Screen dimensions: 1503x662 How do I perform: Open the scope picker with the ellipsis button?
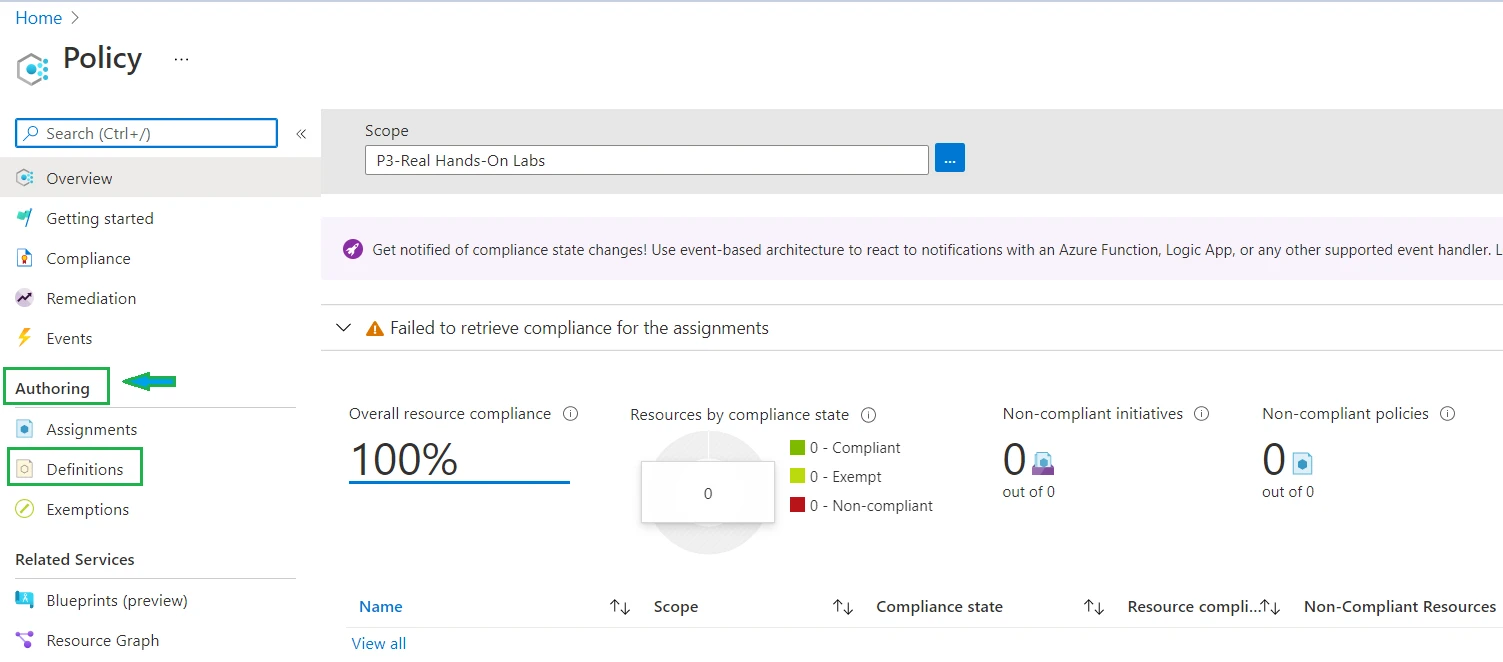point(948,157)
